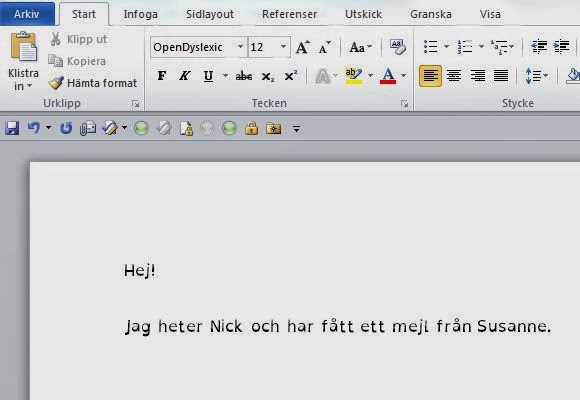Open the Tecken font dialog launcher
The height and width of the screenshot is (400, 580).
[x=404, y=104]
